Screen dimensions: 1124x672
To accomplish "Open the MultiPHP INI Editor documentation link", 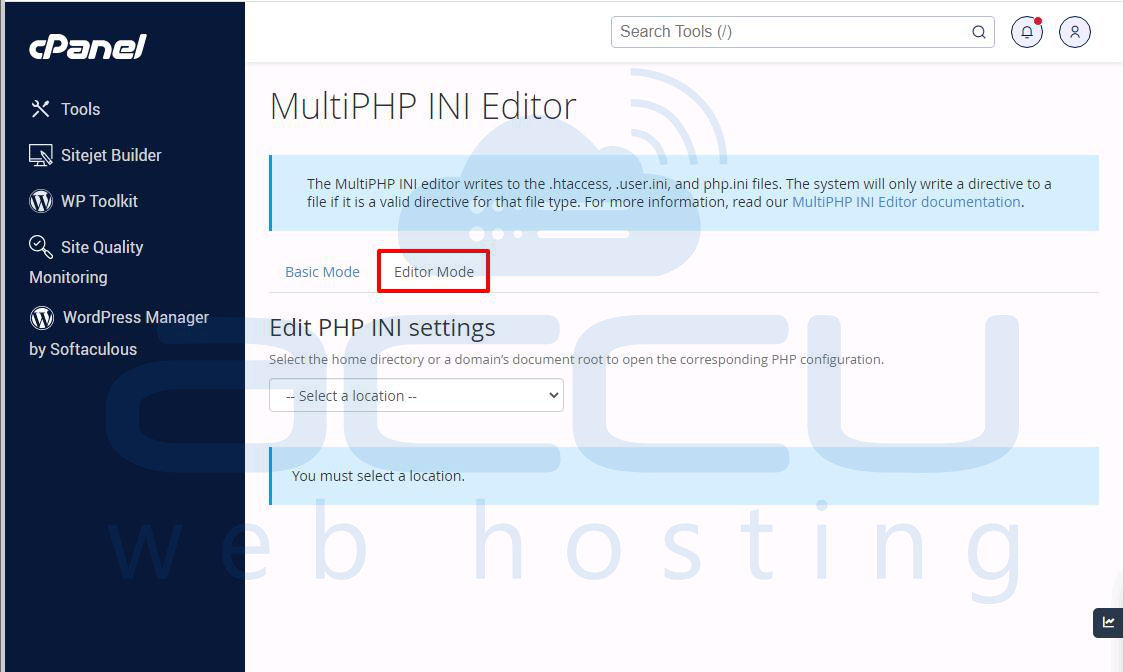I will pos(906,202).
